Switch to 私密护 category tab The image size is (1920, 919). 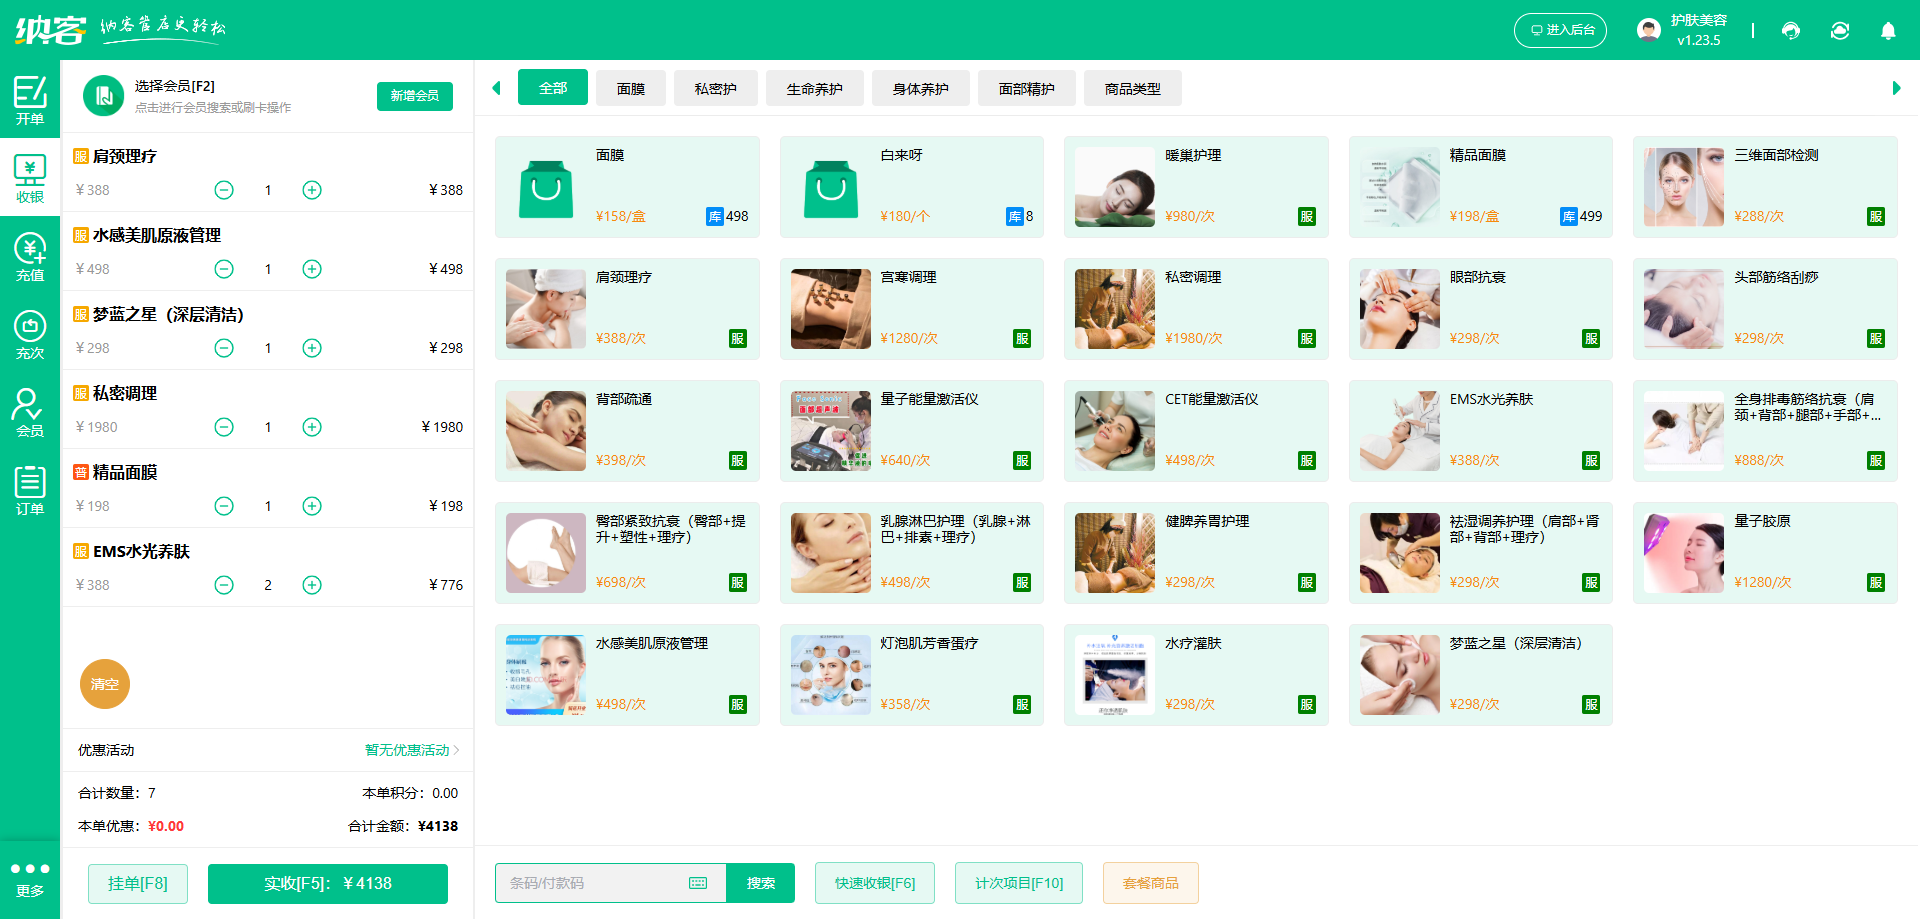point(715,89)
